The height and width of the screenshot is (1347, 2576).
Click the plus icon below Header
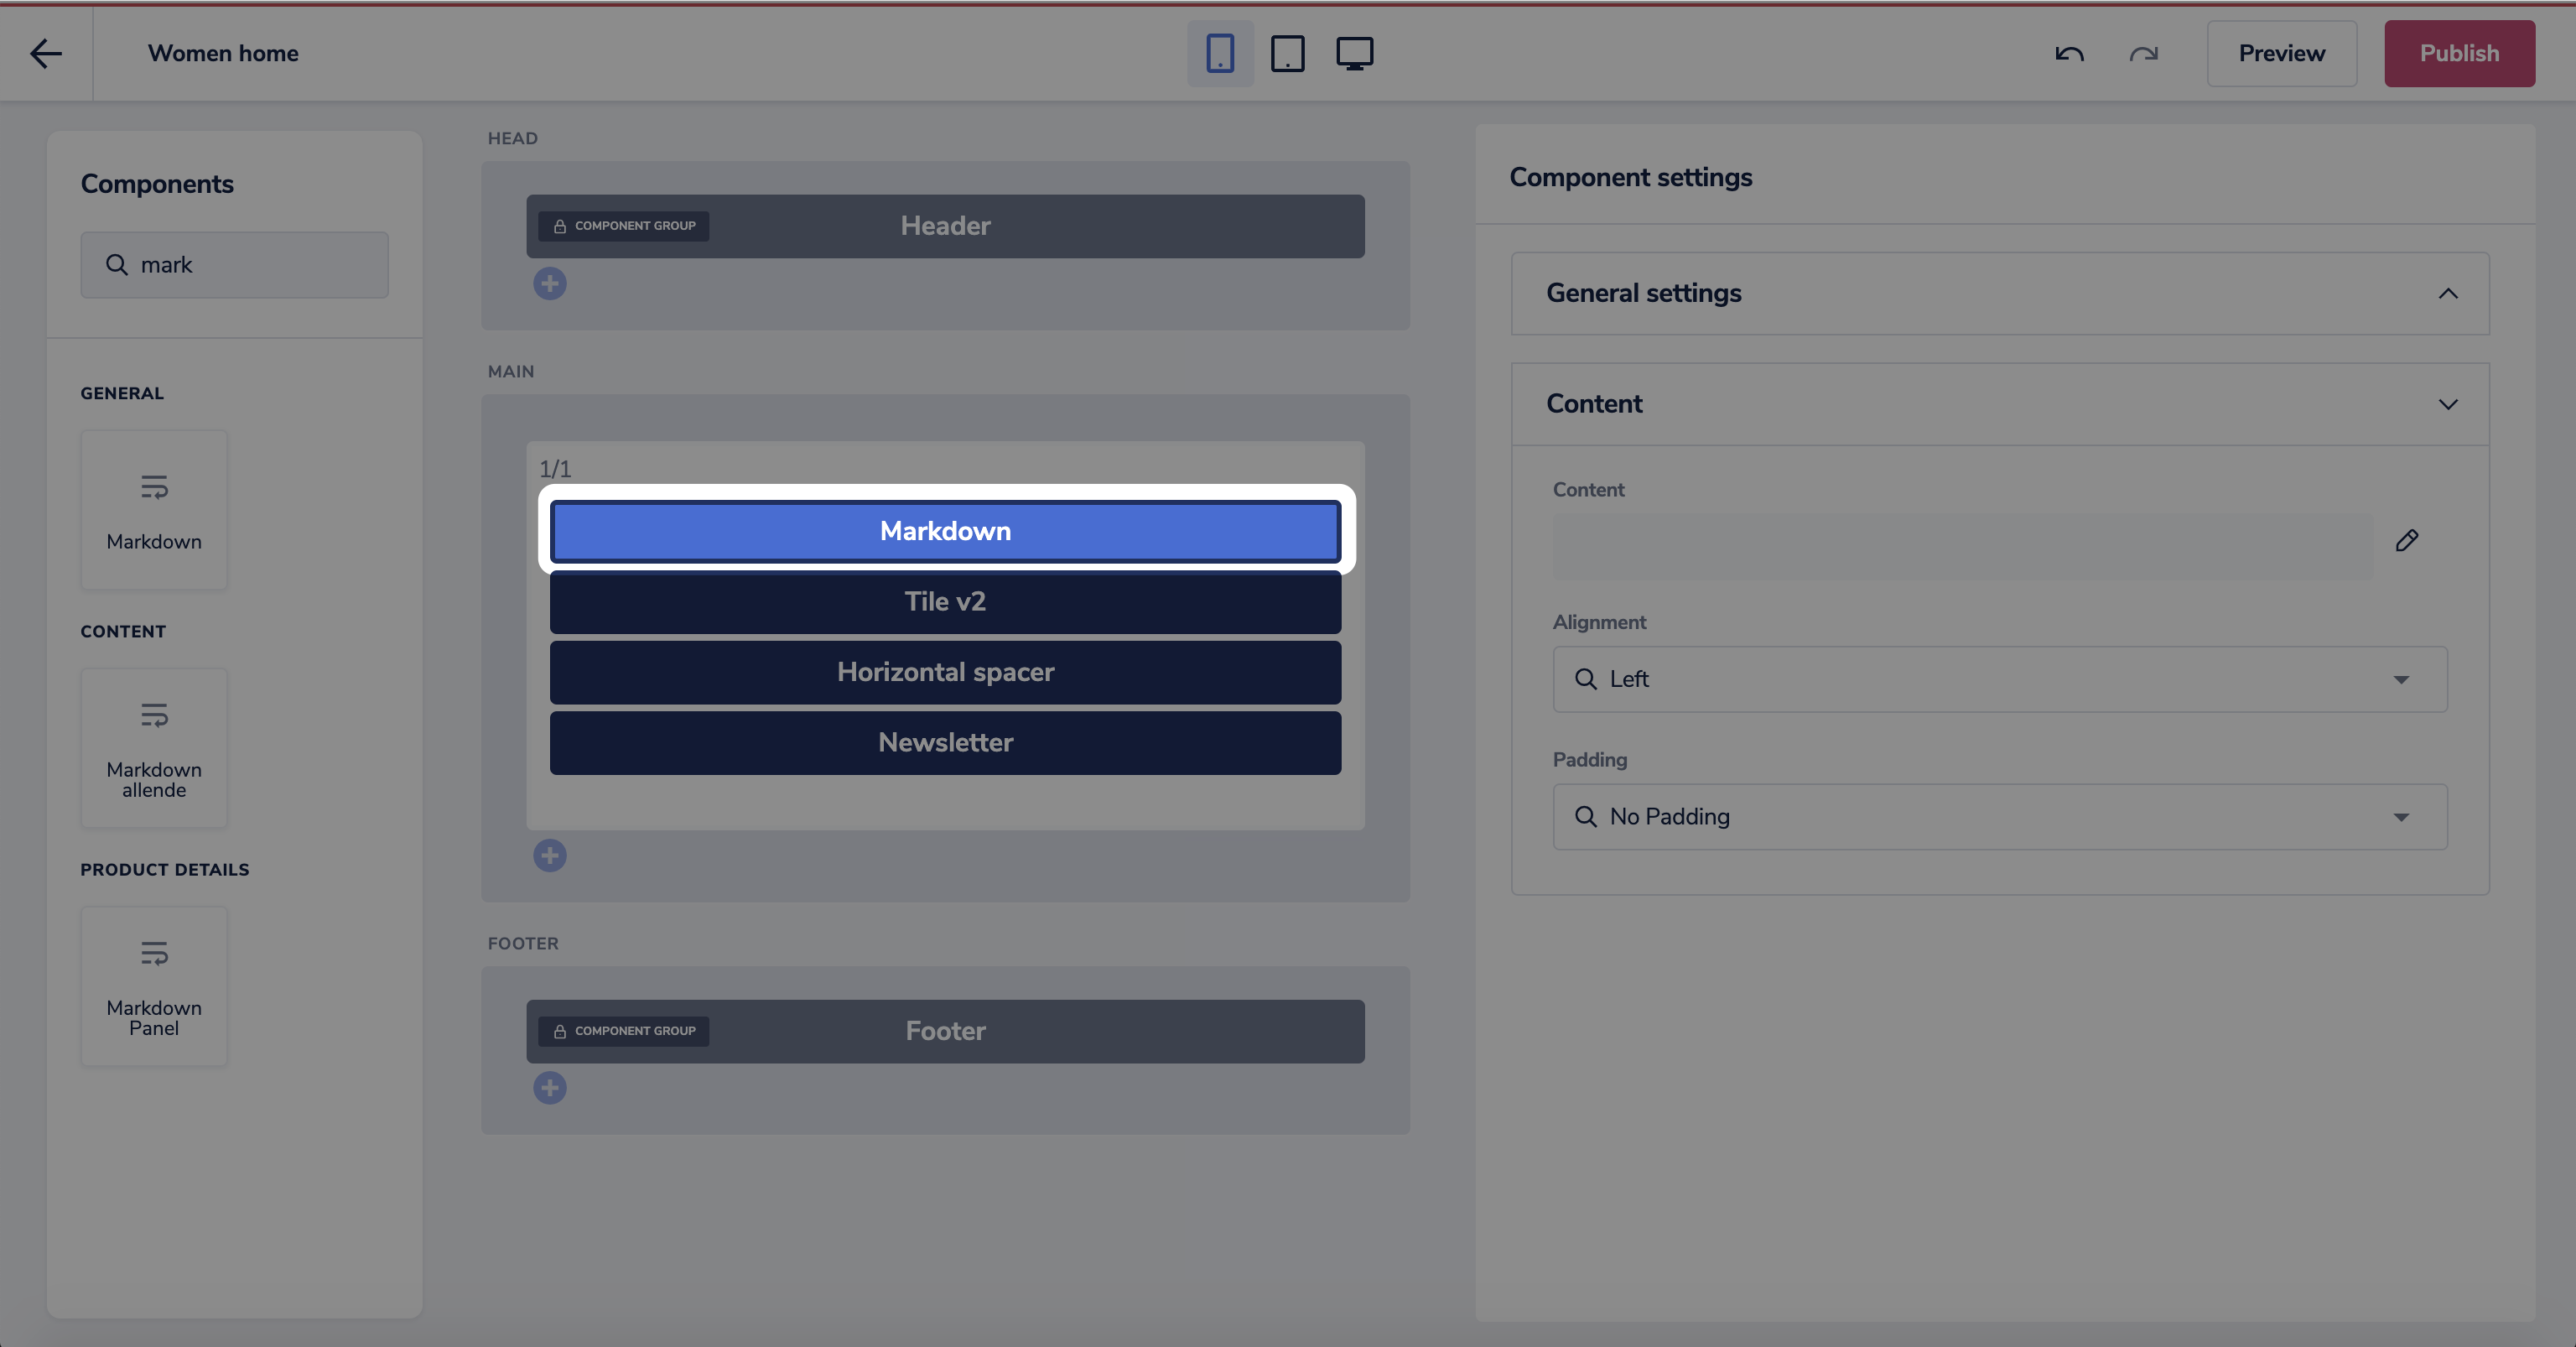pos(550,284)
